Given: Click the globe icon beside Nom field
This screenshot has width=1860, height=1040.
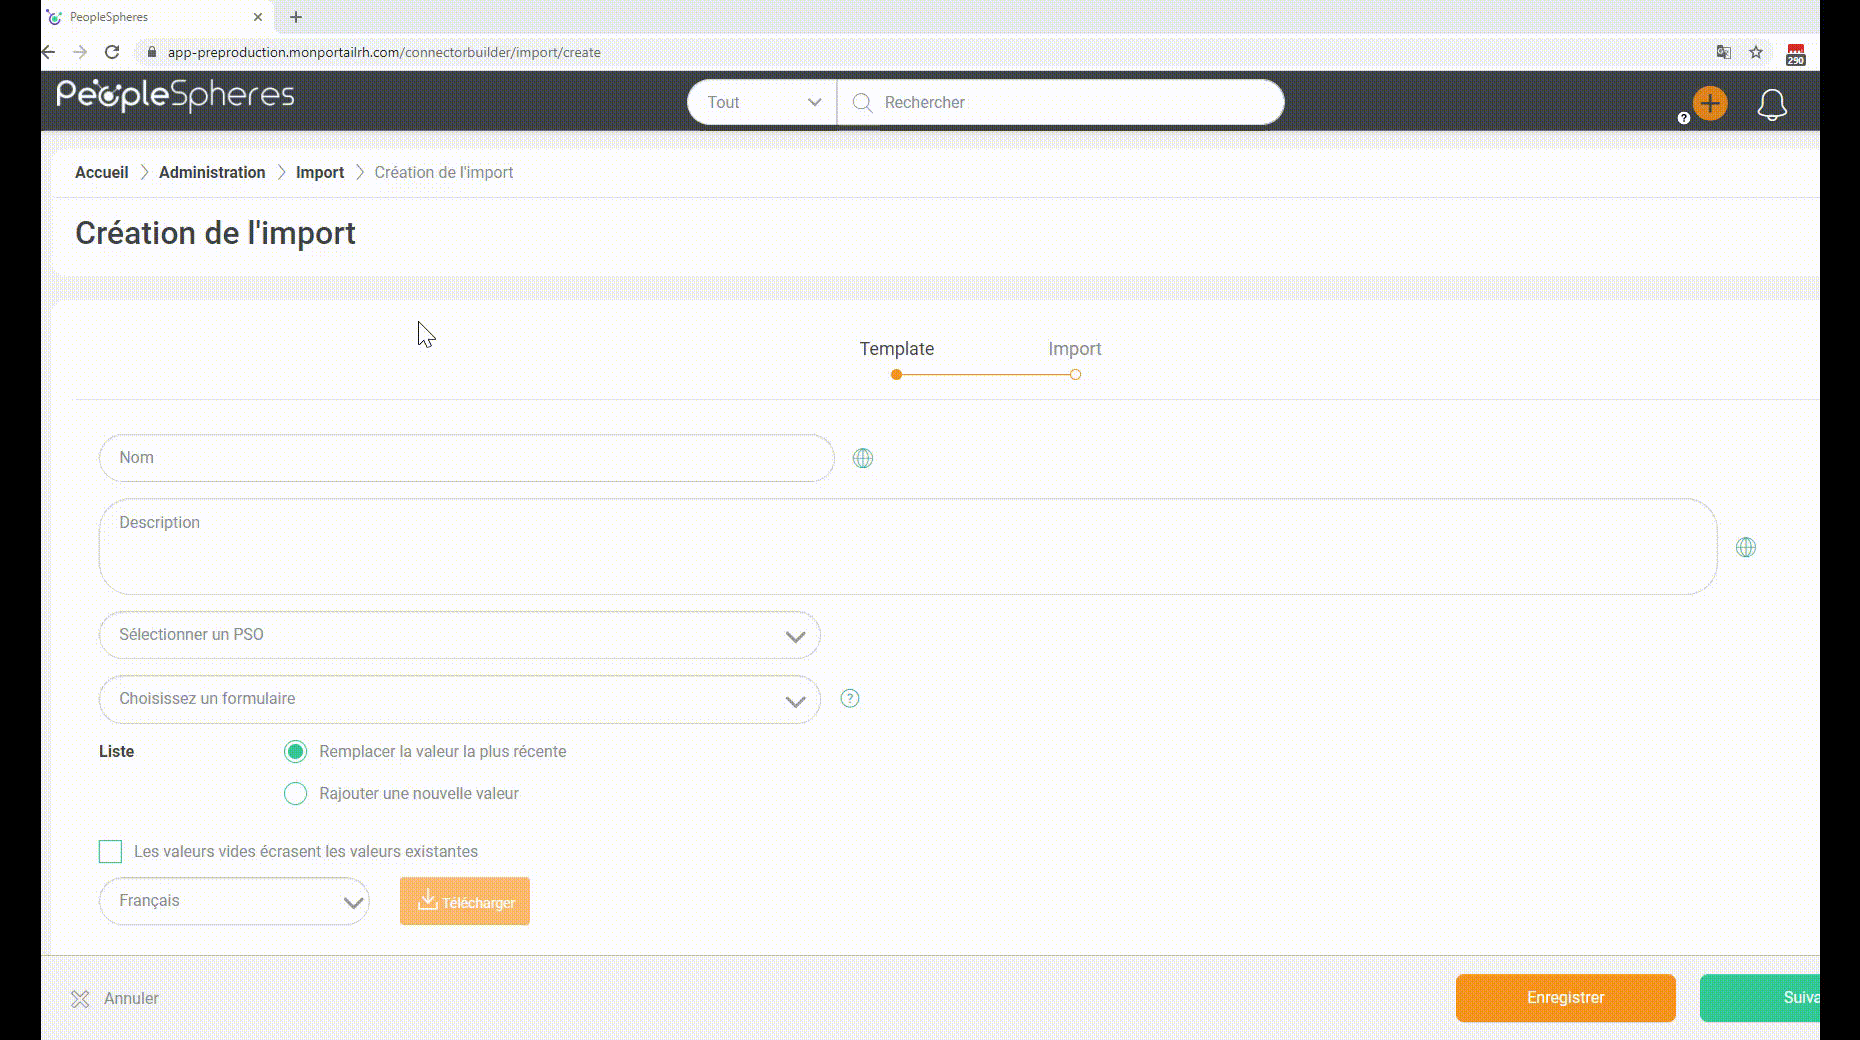Looking at the screenshot, I should tap(862, 458).
